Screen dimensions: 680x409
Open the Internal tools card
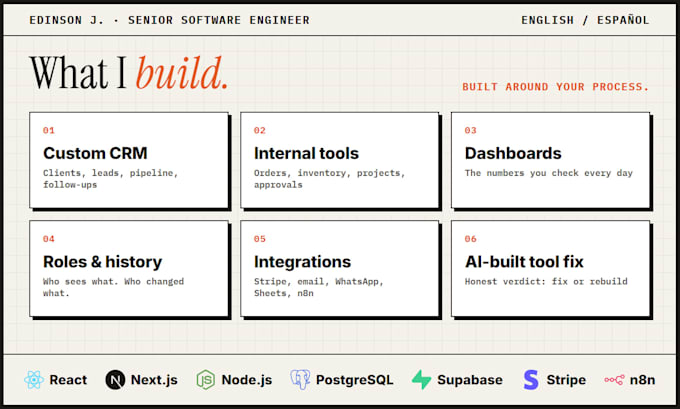pyautogui.click(x=340, y=160)
